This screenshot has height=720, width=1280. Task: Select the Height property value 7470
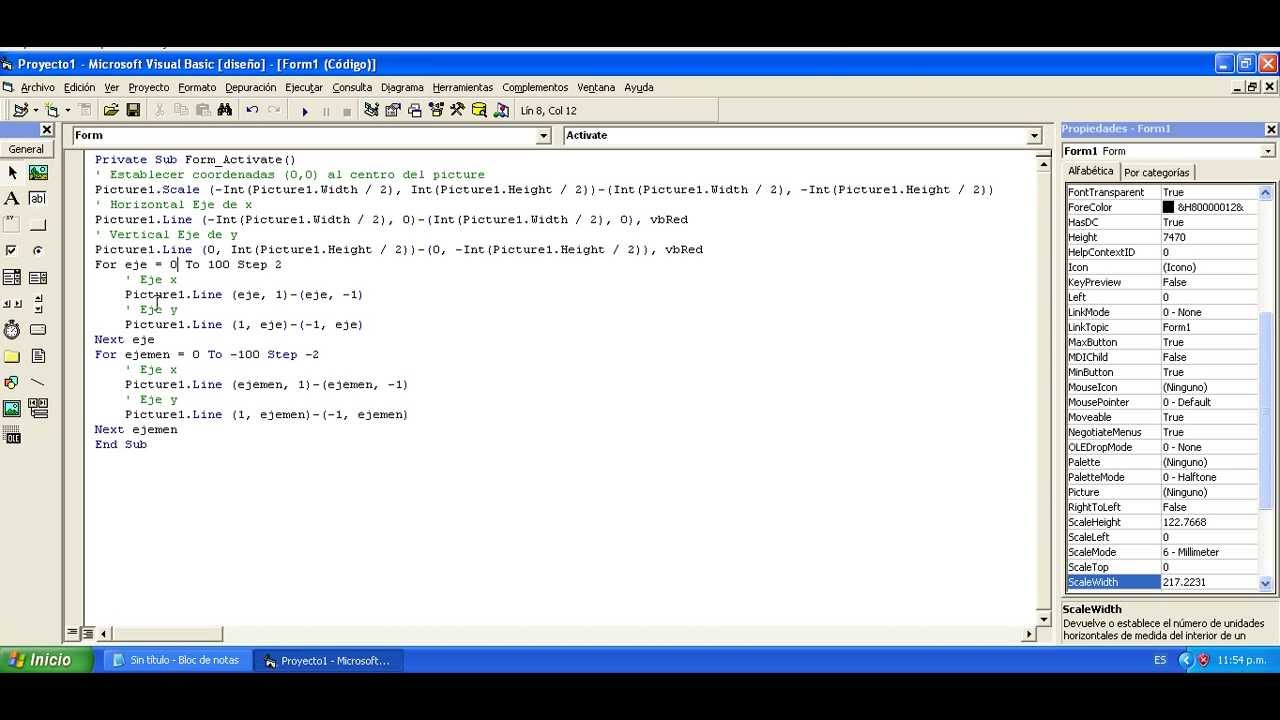tap(1208, 237)
